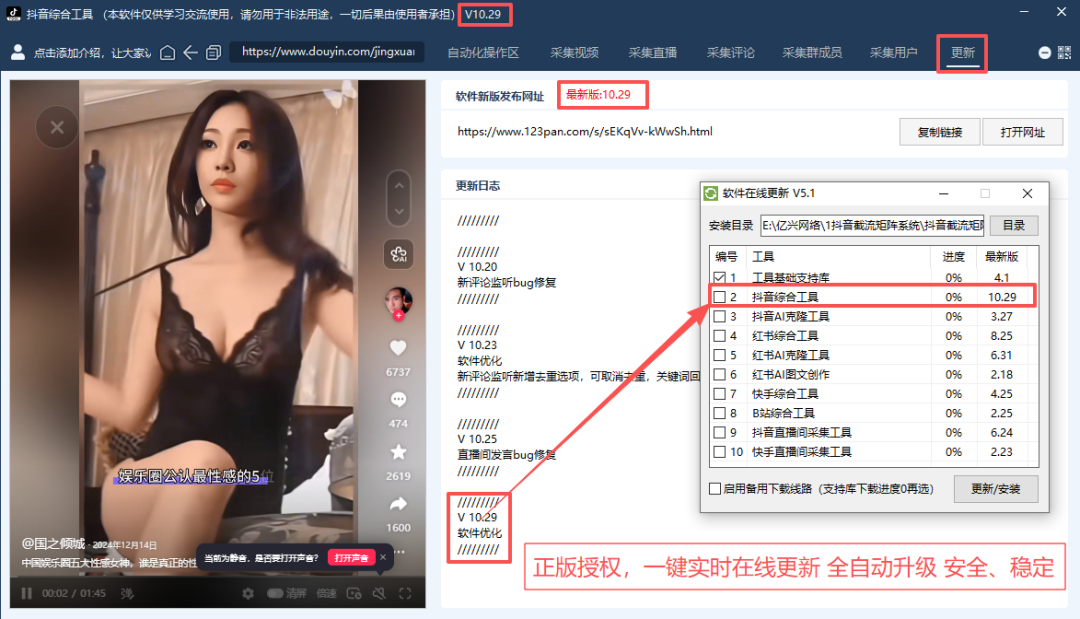
Task: Switch to 采集用户 tab
Action: (893, 52)
